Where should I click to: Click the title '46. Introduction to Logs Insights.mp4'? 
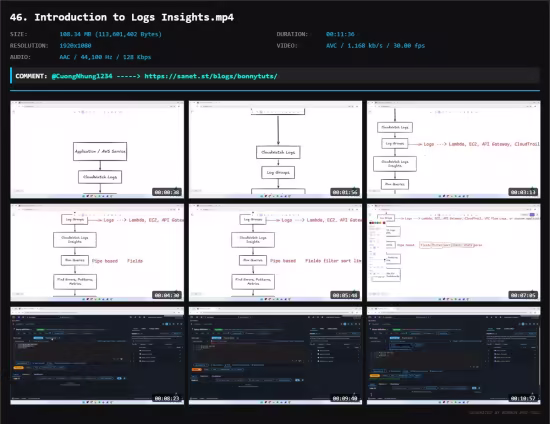(x=122, y=17)
